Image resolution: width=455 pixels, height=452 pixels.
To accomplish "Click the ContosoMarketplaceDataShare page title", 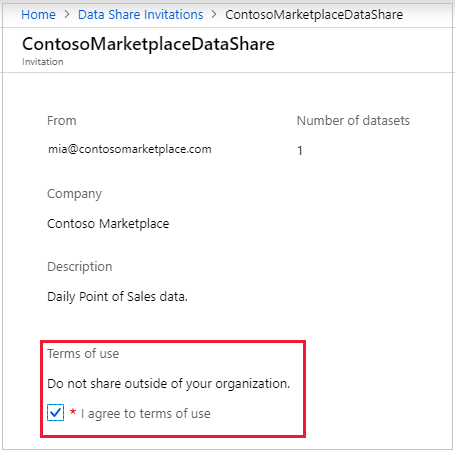I will 148,44.
